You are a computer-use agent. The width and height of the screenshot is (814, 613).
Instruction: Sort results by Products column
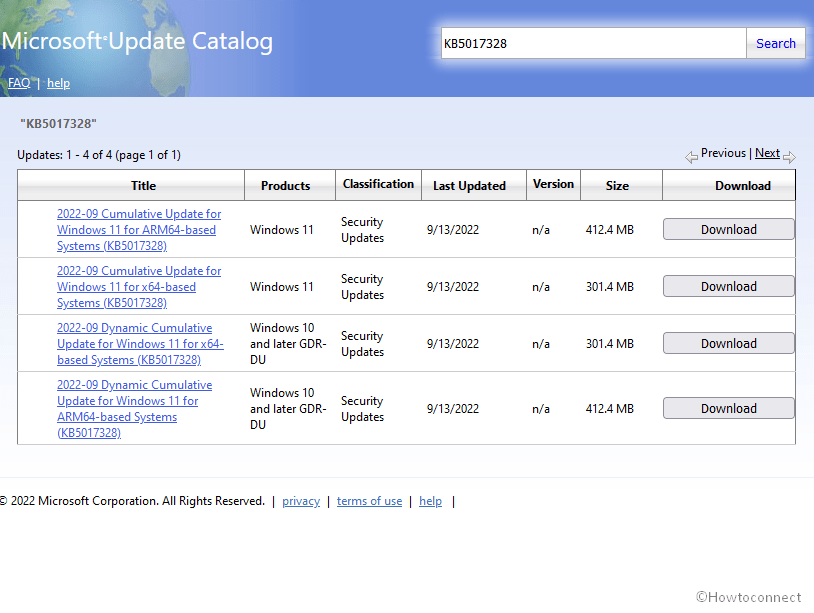[285, 185]
